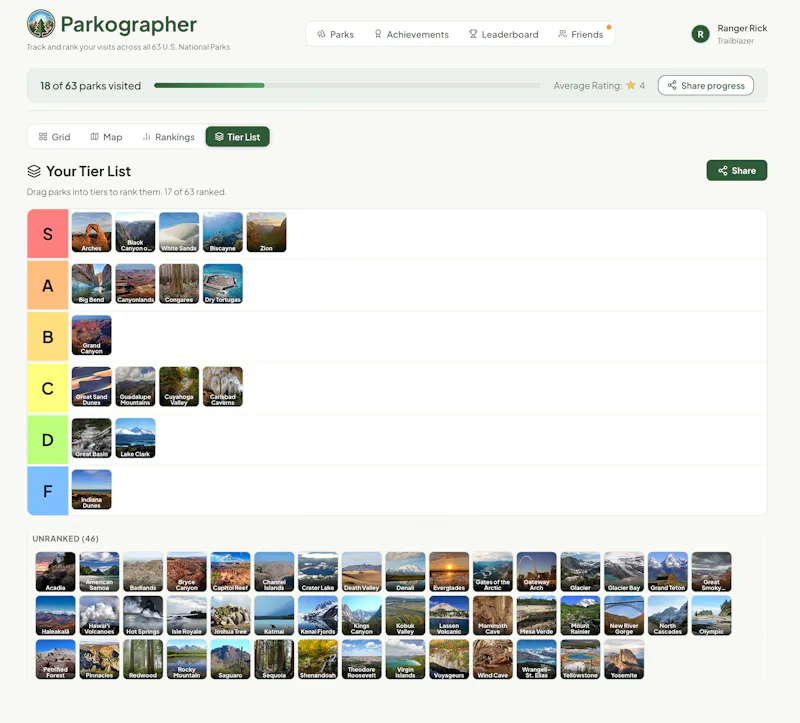800x723 pixels.
Task: Pick the unranked American Samoa tile
Action: coord(99,572)
